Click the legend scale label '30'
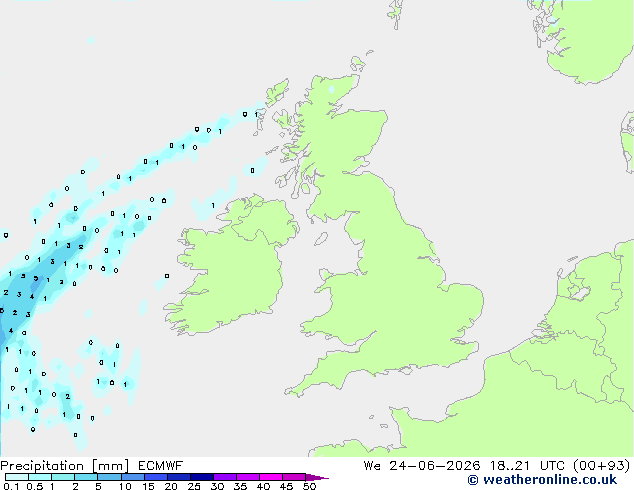Screen dimensions: 634x490 (217, 486)
